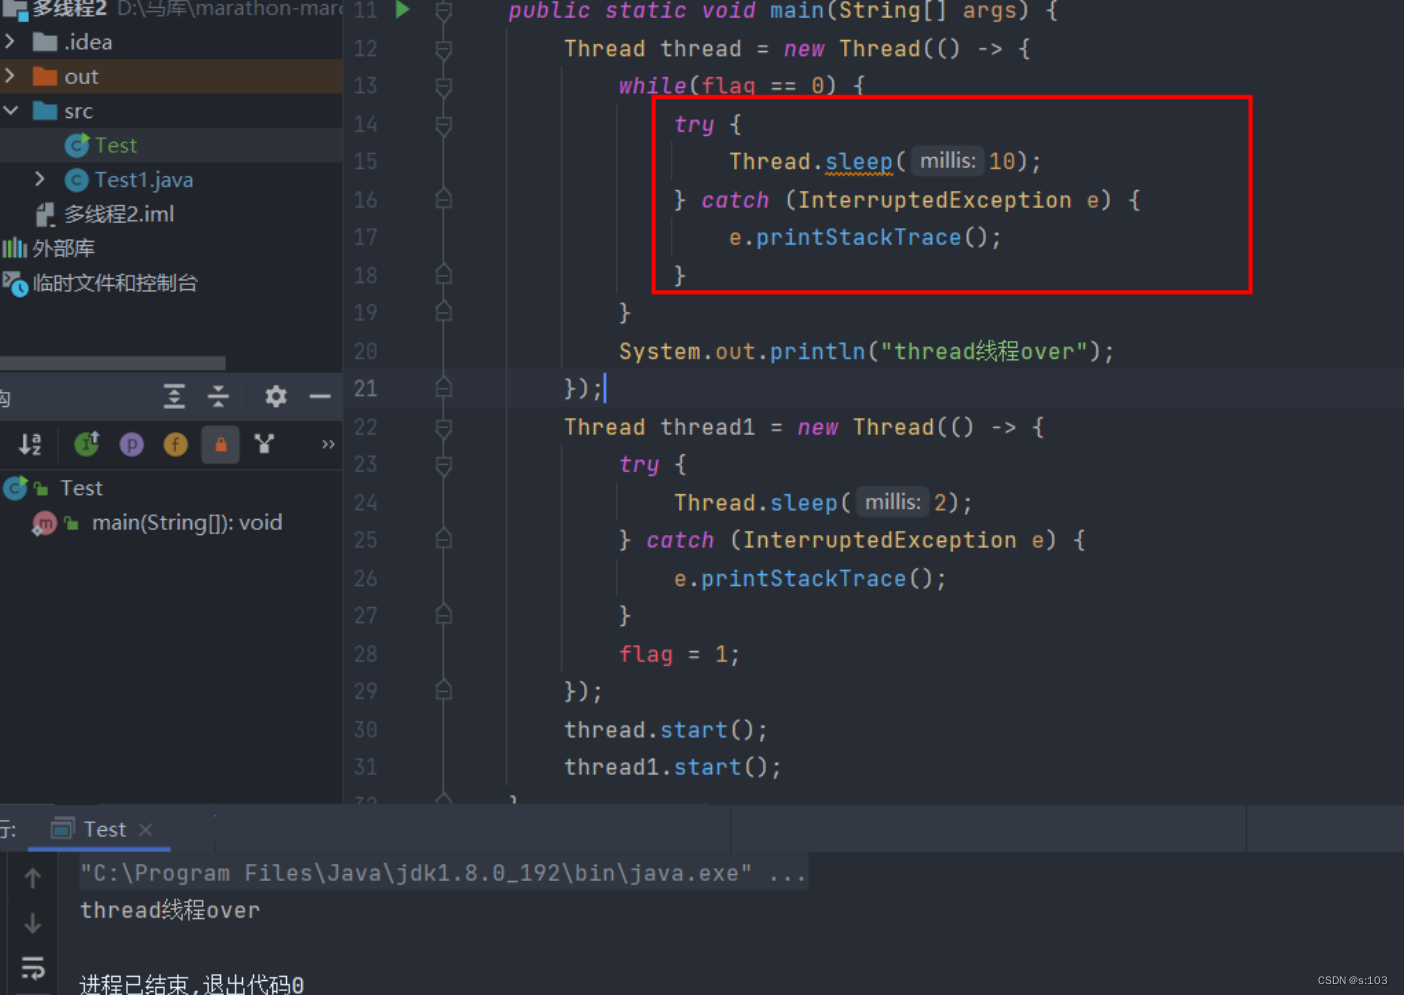Show more structure toolbar options
Image resolution: width=1404 pixels, height=995 pixels.
327,444
